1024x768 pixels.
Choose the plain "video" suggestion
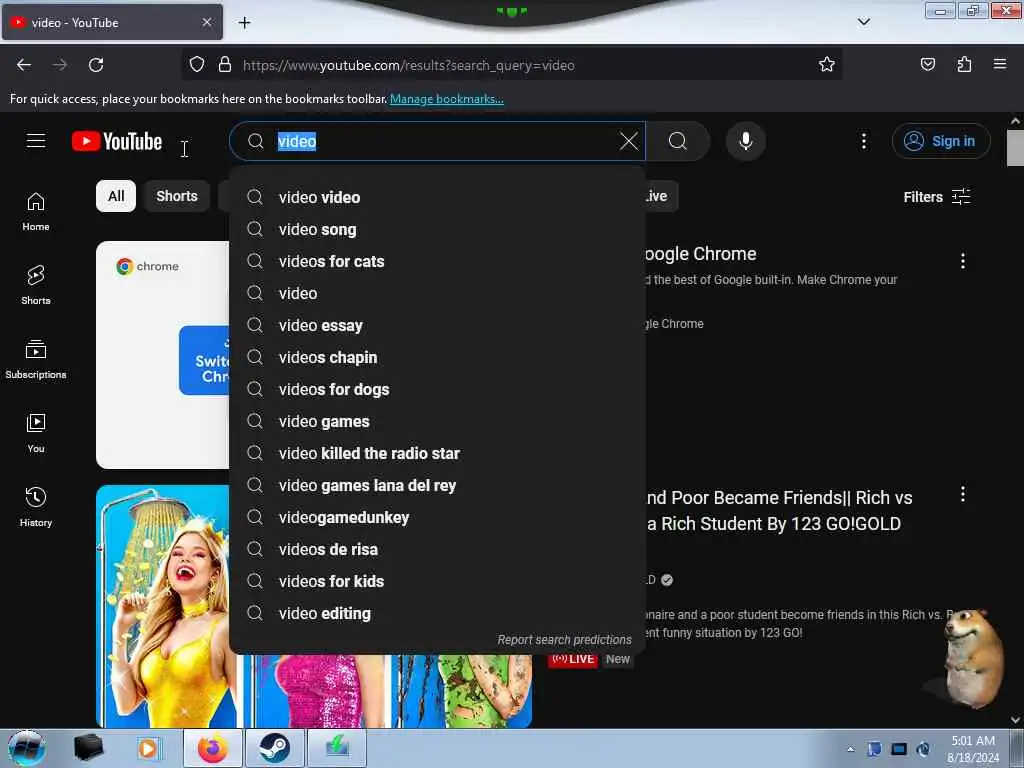tap(437, 293)
